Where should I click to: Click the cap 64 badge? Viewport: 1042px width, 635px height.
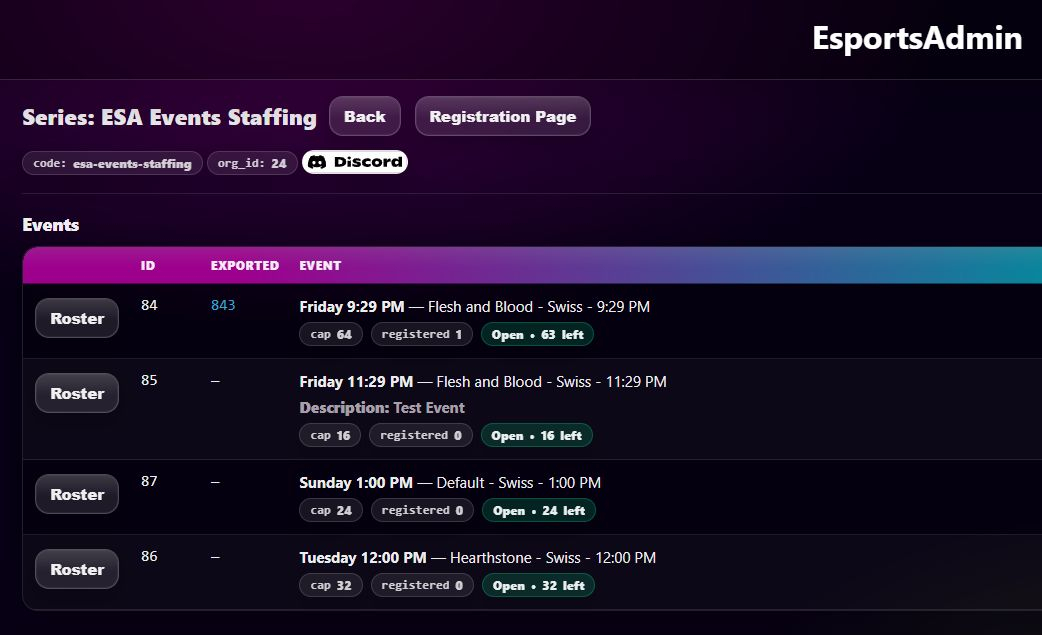click(x=331, y=335)
